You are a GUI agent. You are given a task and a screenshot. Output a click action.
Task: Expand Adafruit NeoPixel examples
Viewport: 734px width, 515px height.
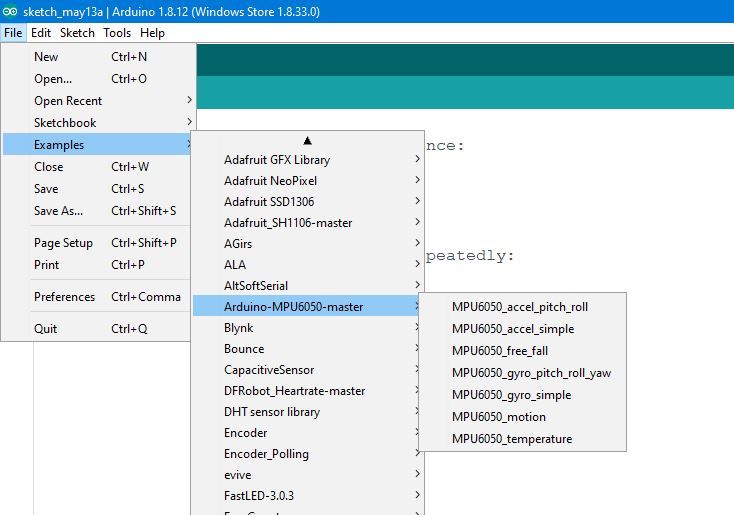point(308,181)
